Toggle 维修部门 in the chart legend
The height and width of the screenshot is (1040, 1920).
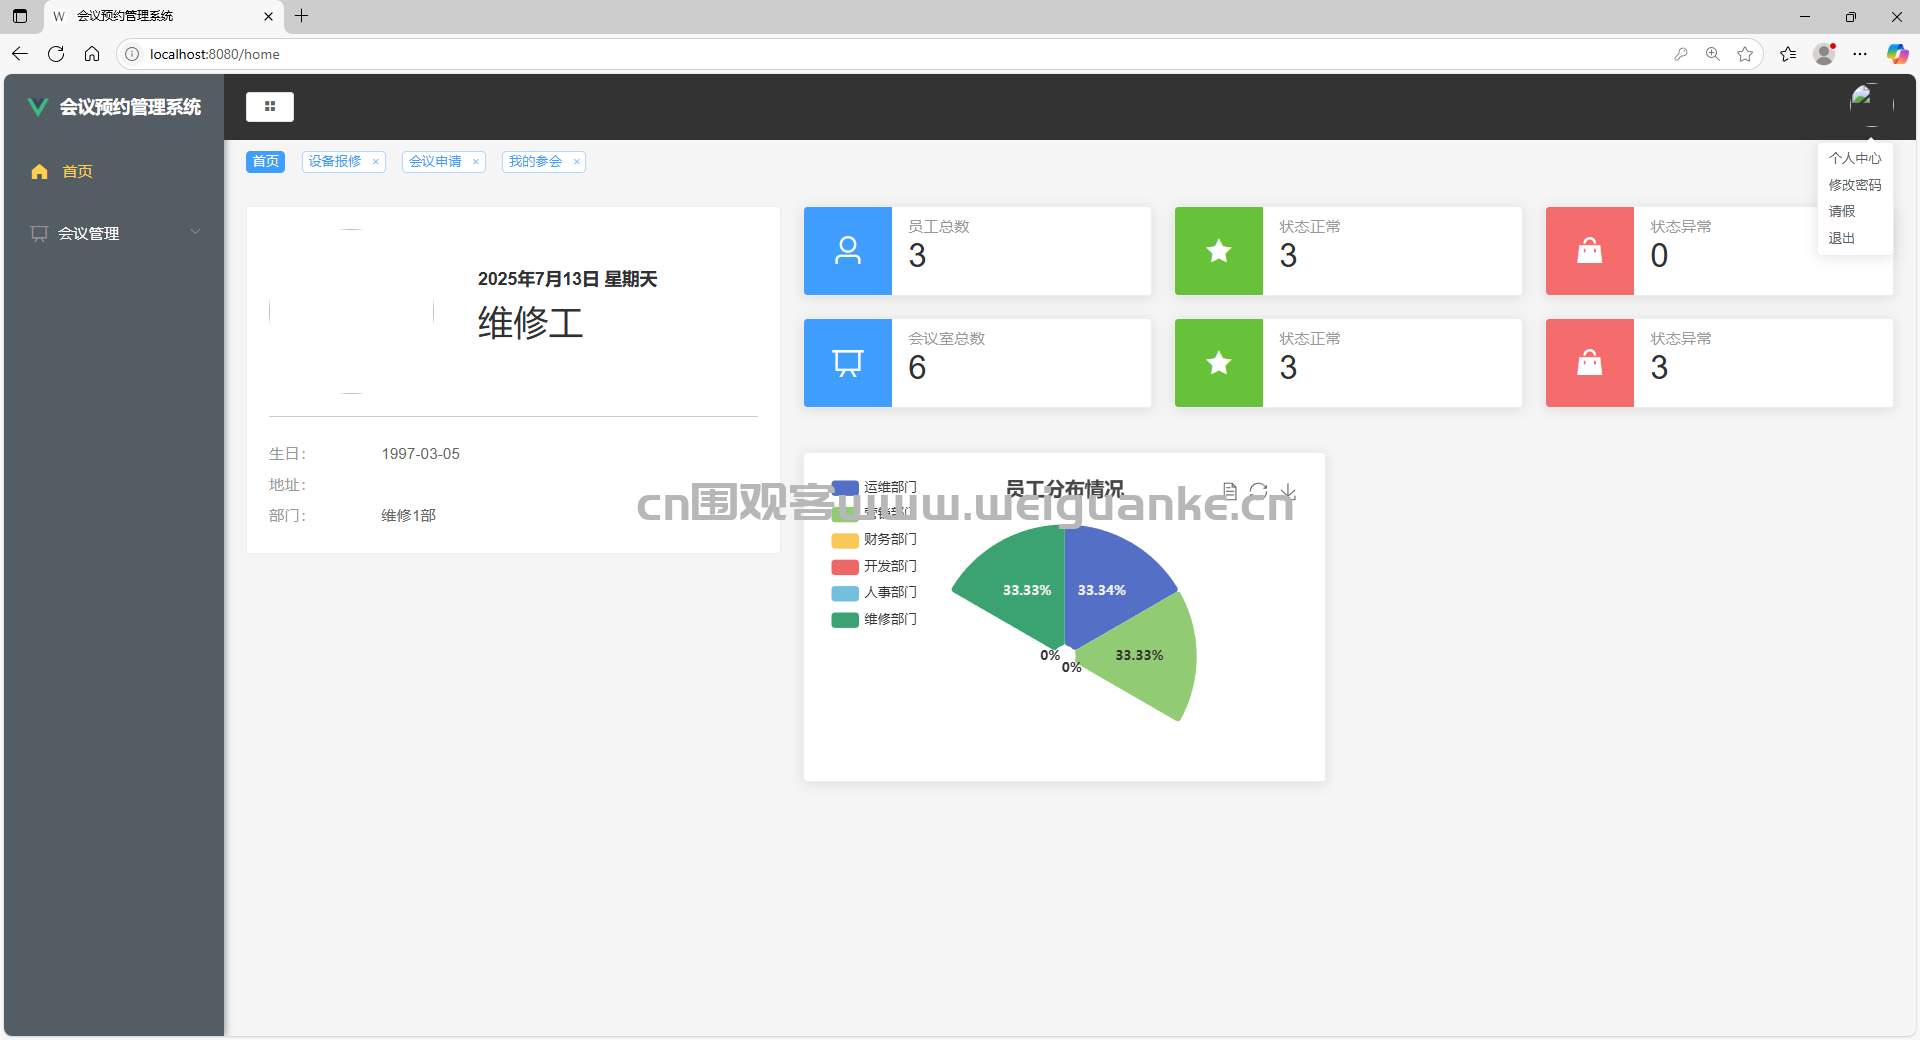[x=874, y=620]
